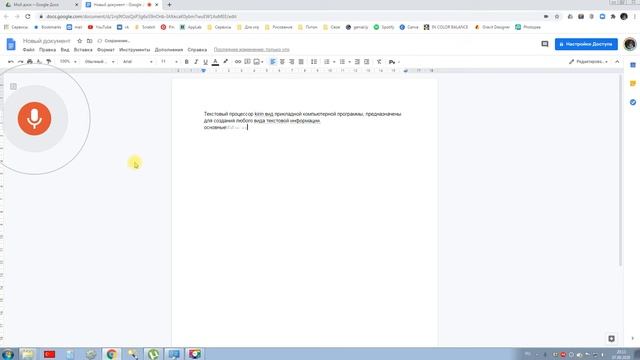Open the Arial font dropdown
Image resolution: width=640 pixels, height=360 pixels.
click(x=138, y=62)
